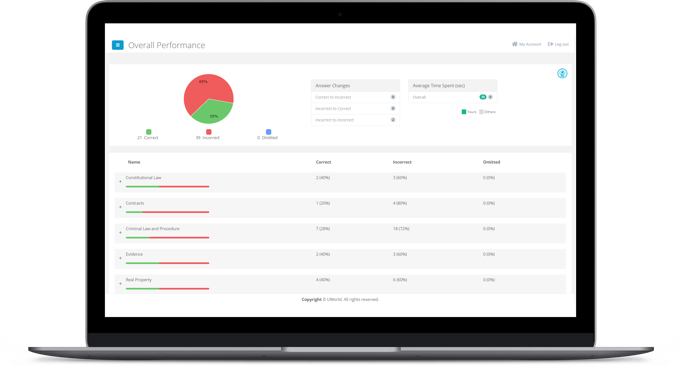Click the green Correct legend square
Image resolution: width=681 pixels, height=367 pixels.
[149, 132]
